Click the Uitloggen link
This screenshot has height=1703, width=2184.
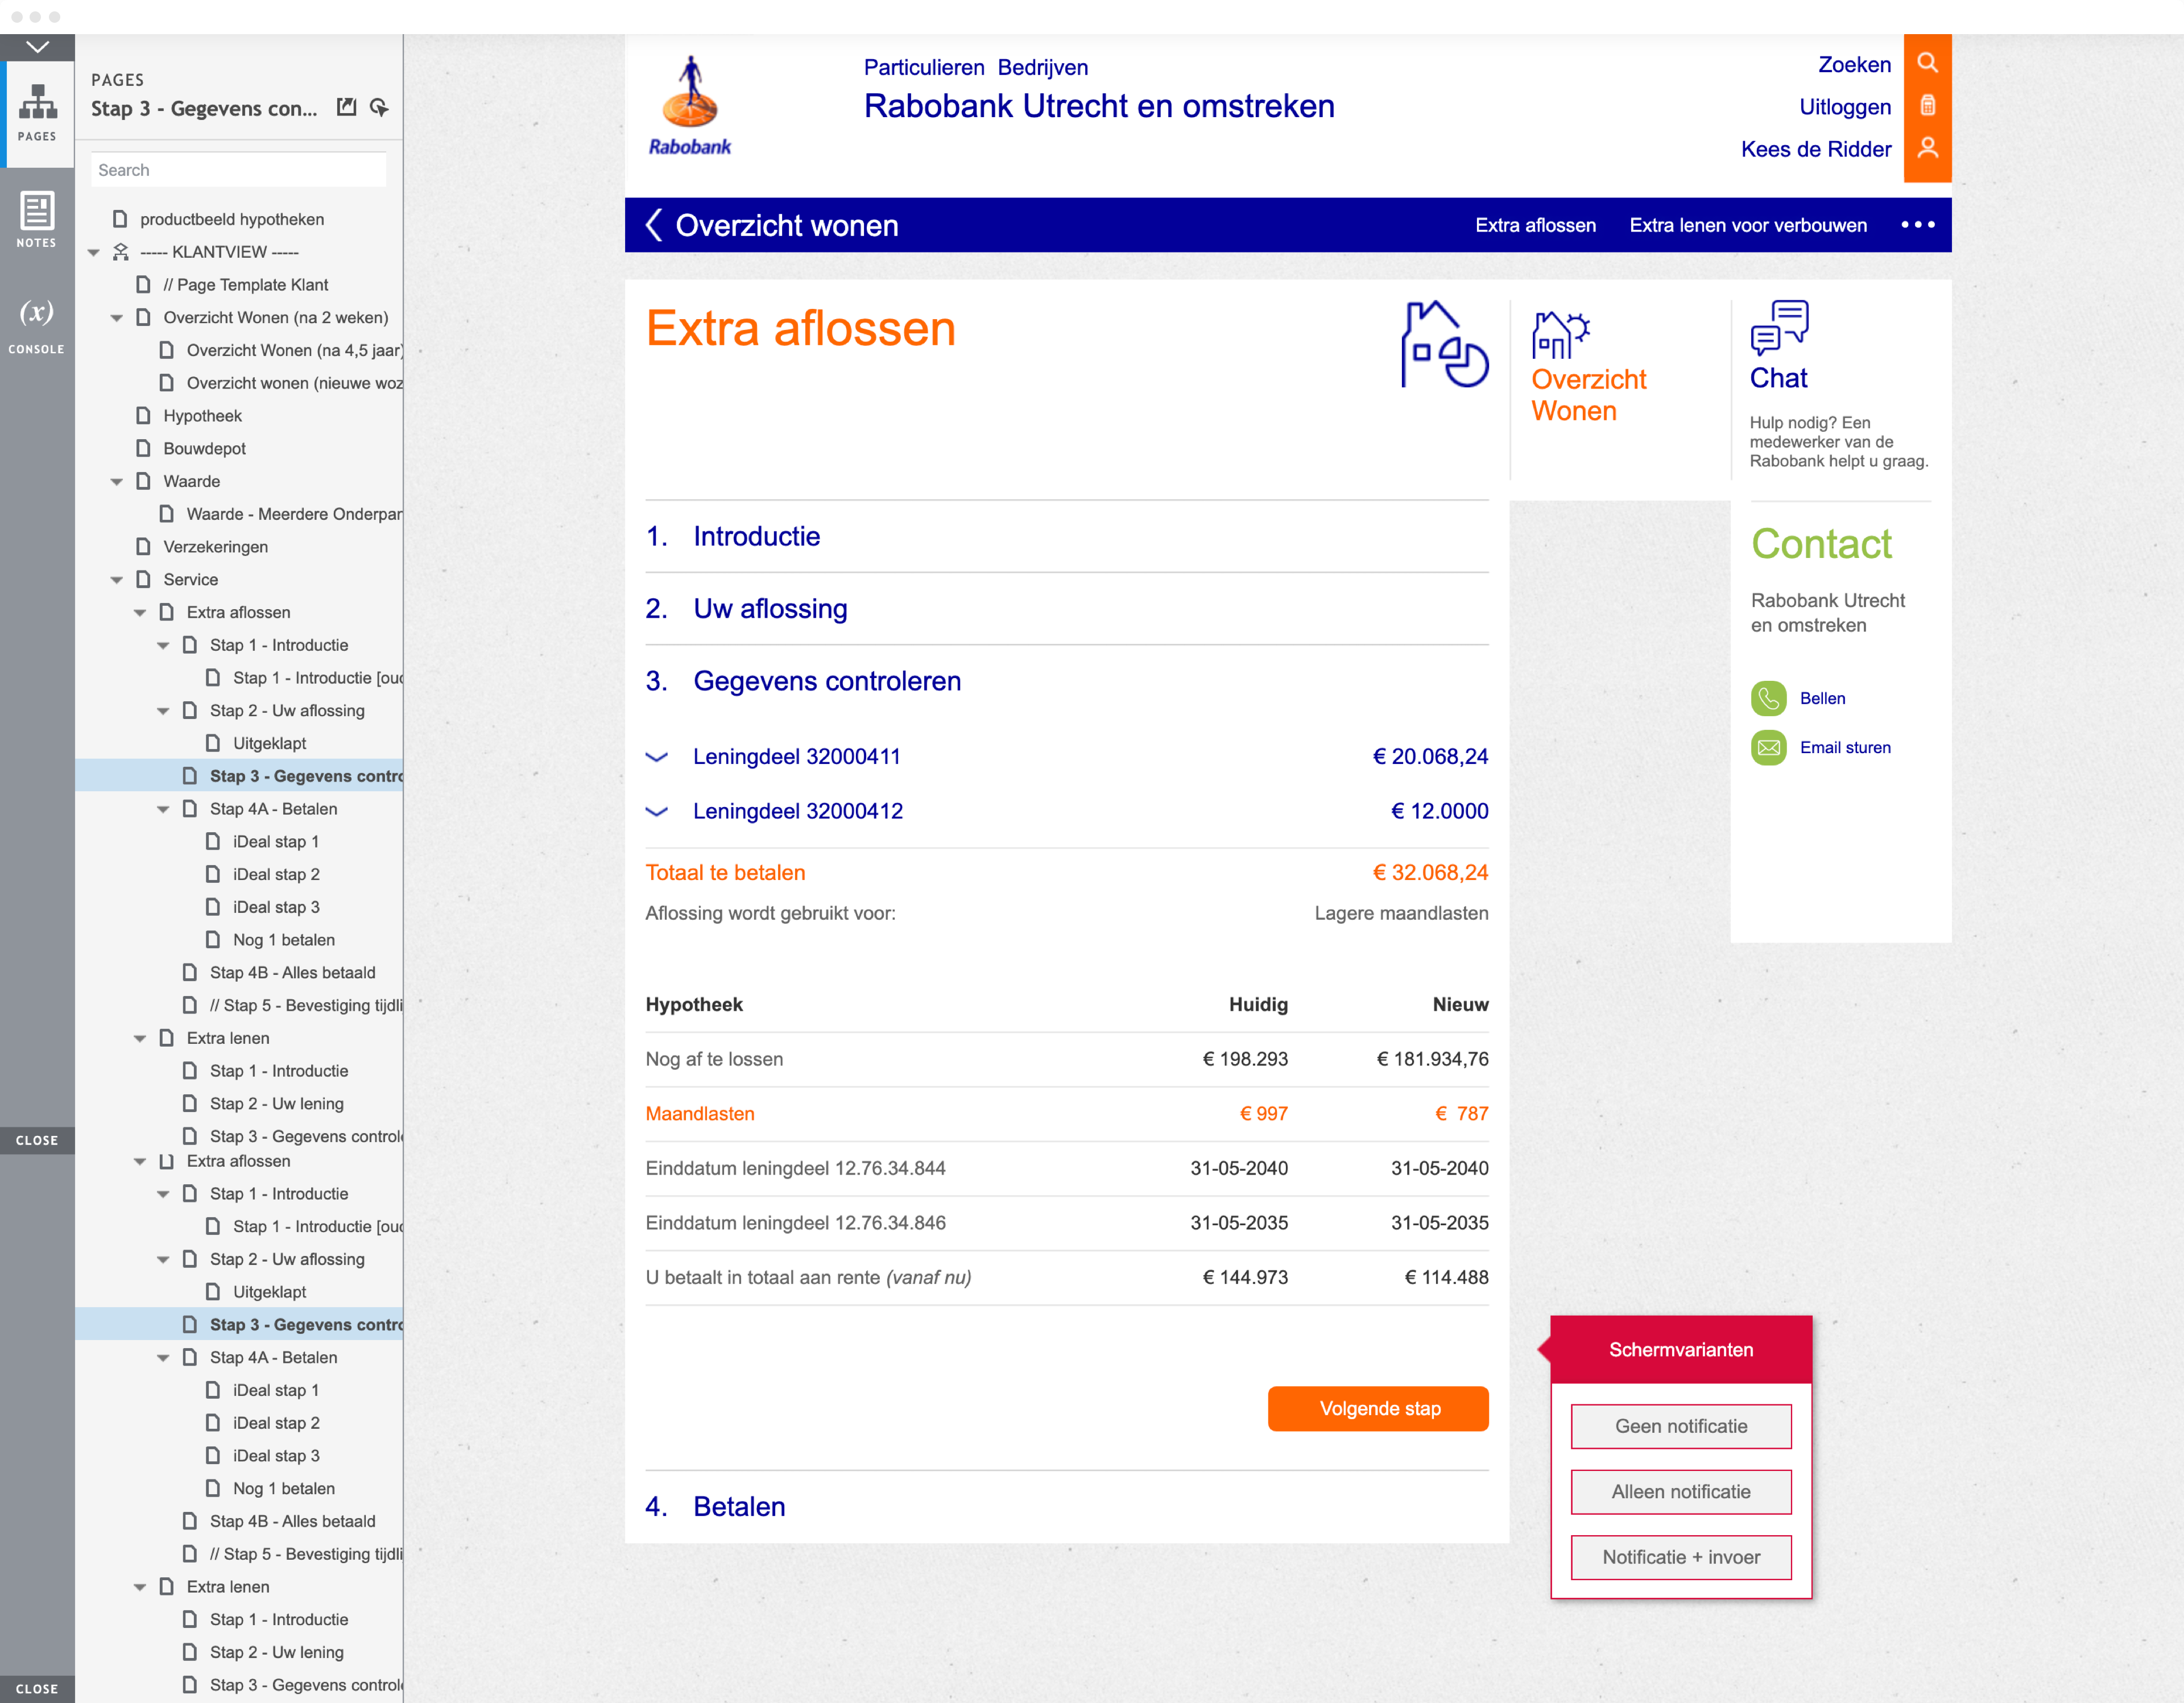(x=1845, y=107)
